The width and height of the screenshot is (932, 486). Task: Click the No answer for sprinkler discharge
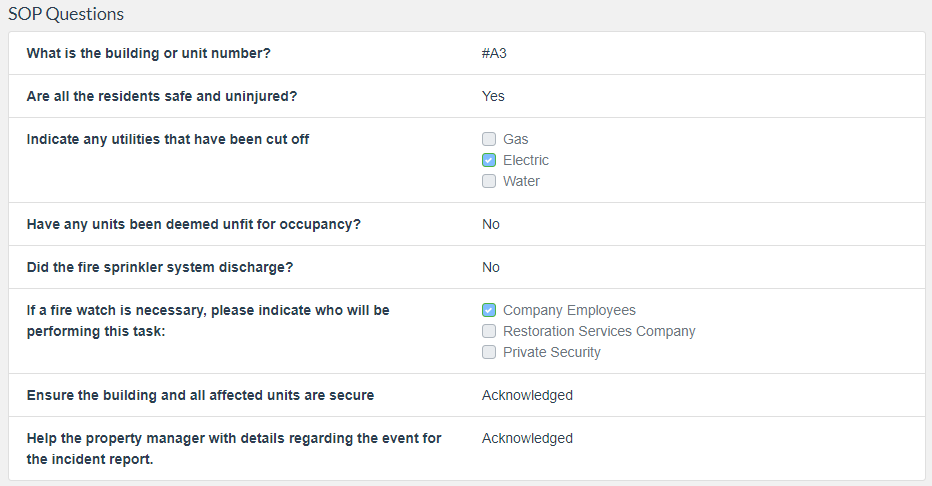tap(491, 267)
